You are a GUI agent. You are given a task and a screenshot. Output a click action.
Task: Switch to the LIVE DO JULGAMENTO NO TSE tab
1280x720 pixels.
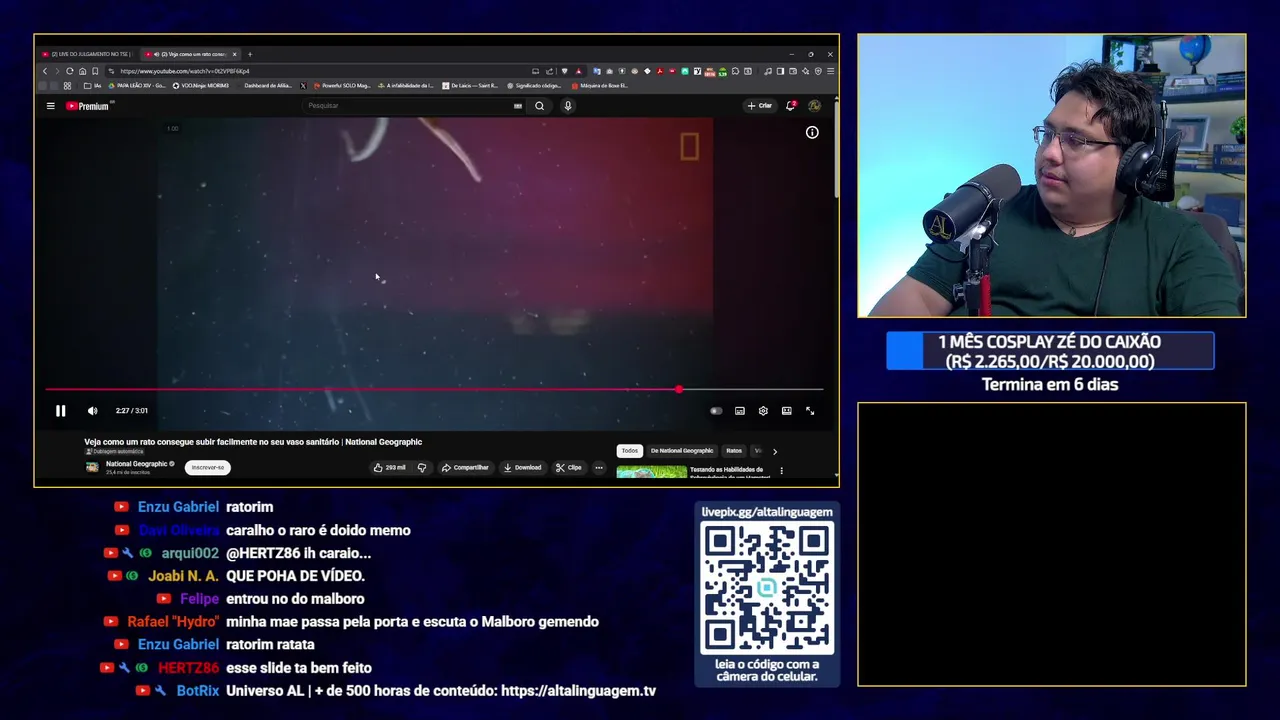pos(86,54)
